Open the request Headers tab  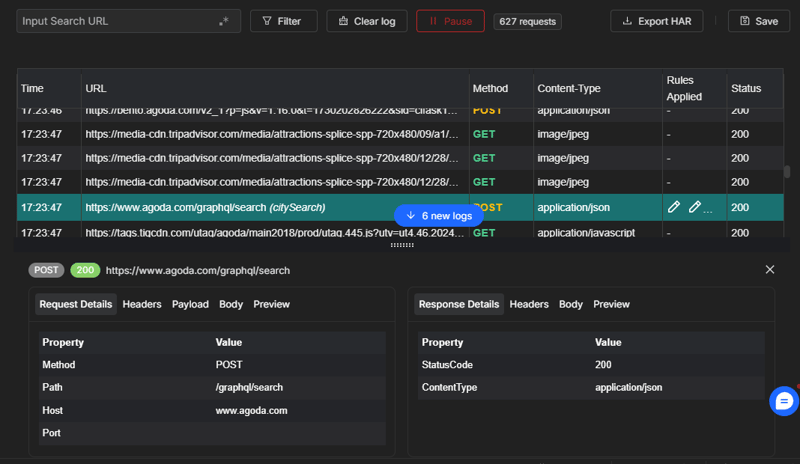click(x=142, y=304)
